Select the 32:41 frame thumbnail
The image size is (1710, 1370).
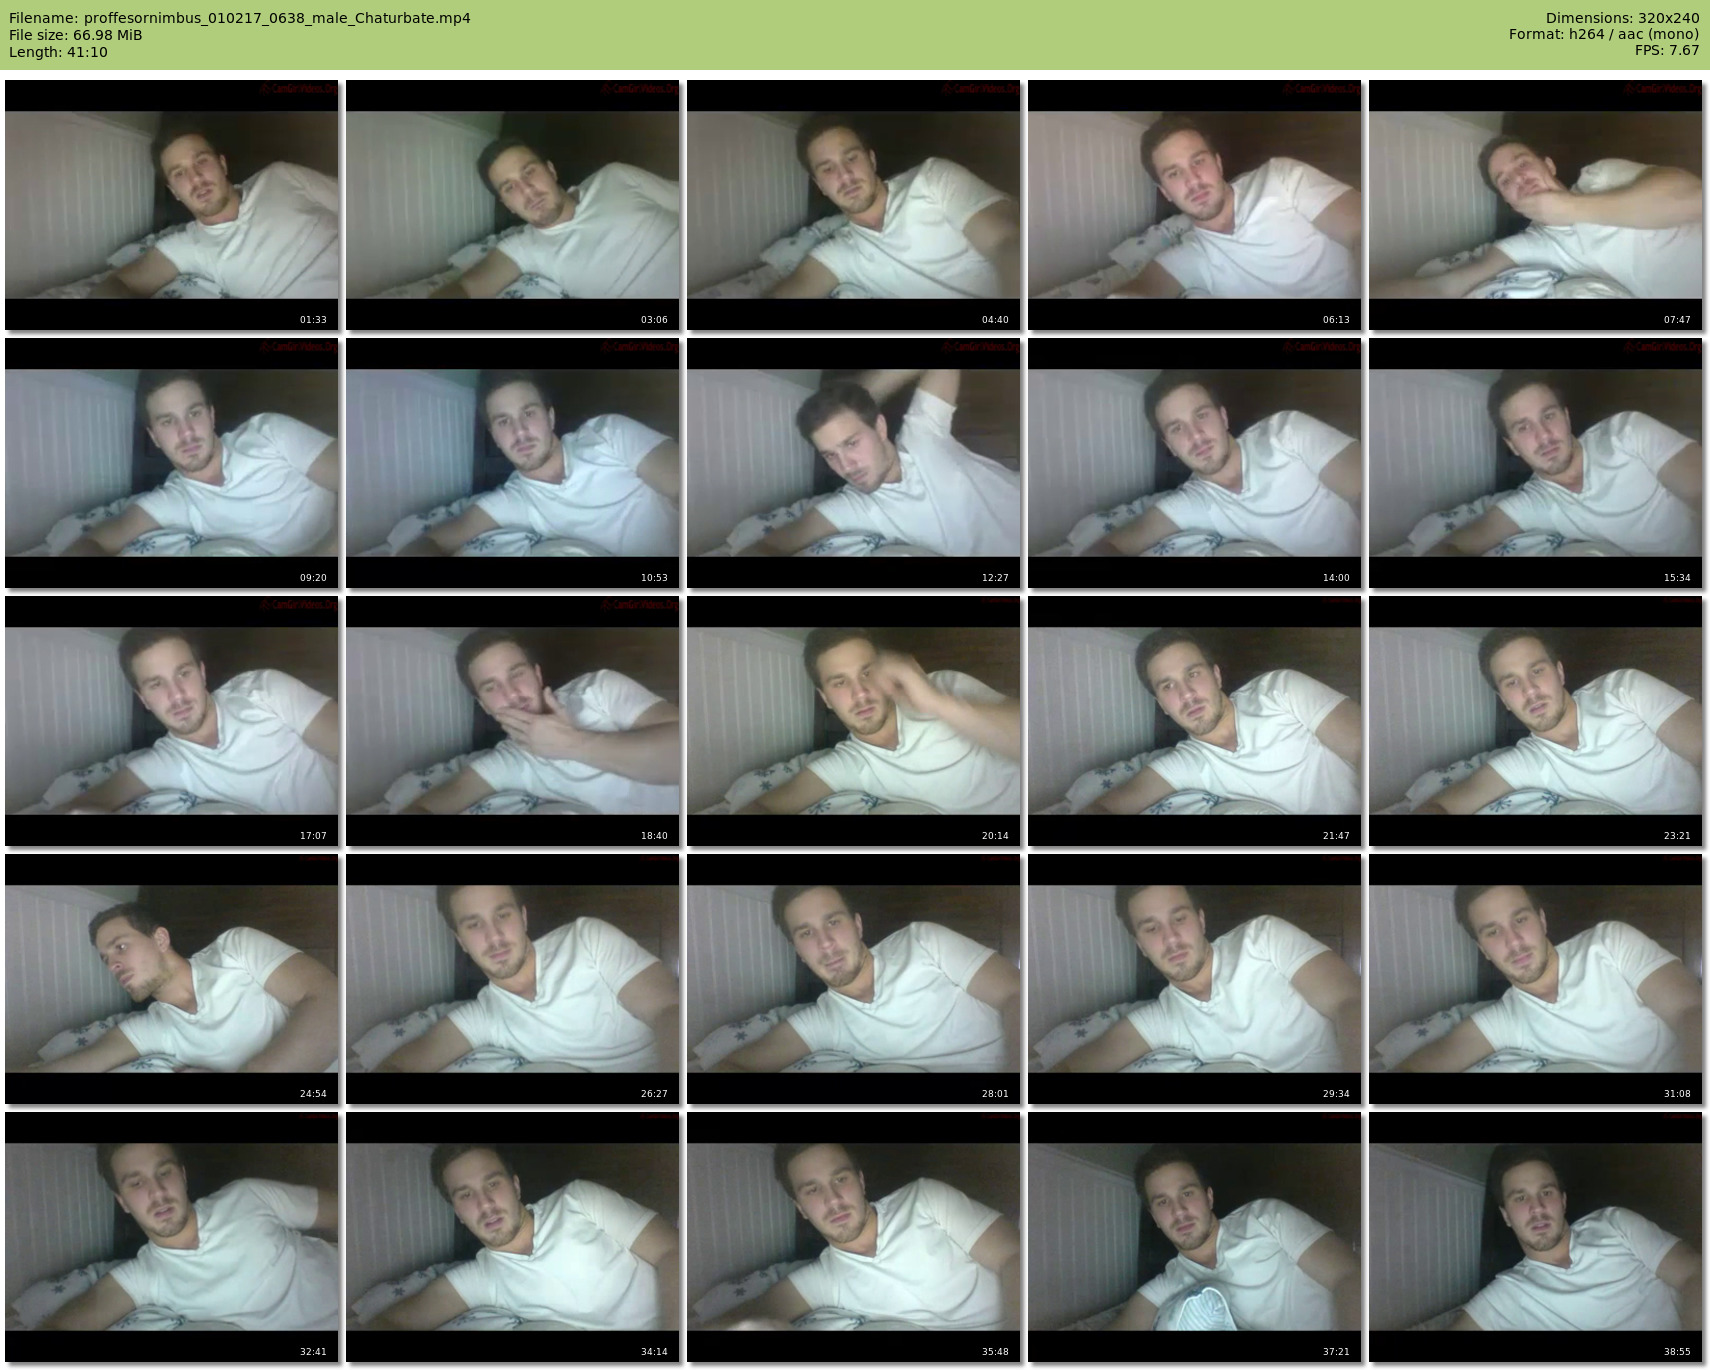coord(172,1237)
